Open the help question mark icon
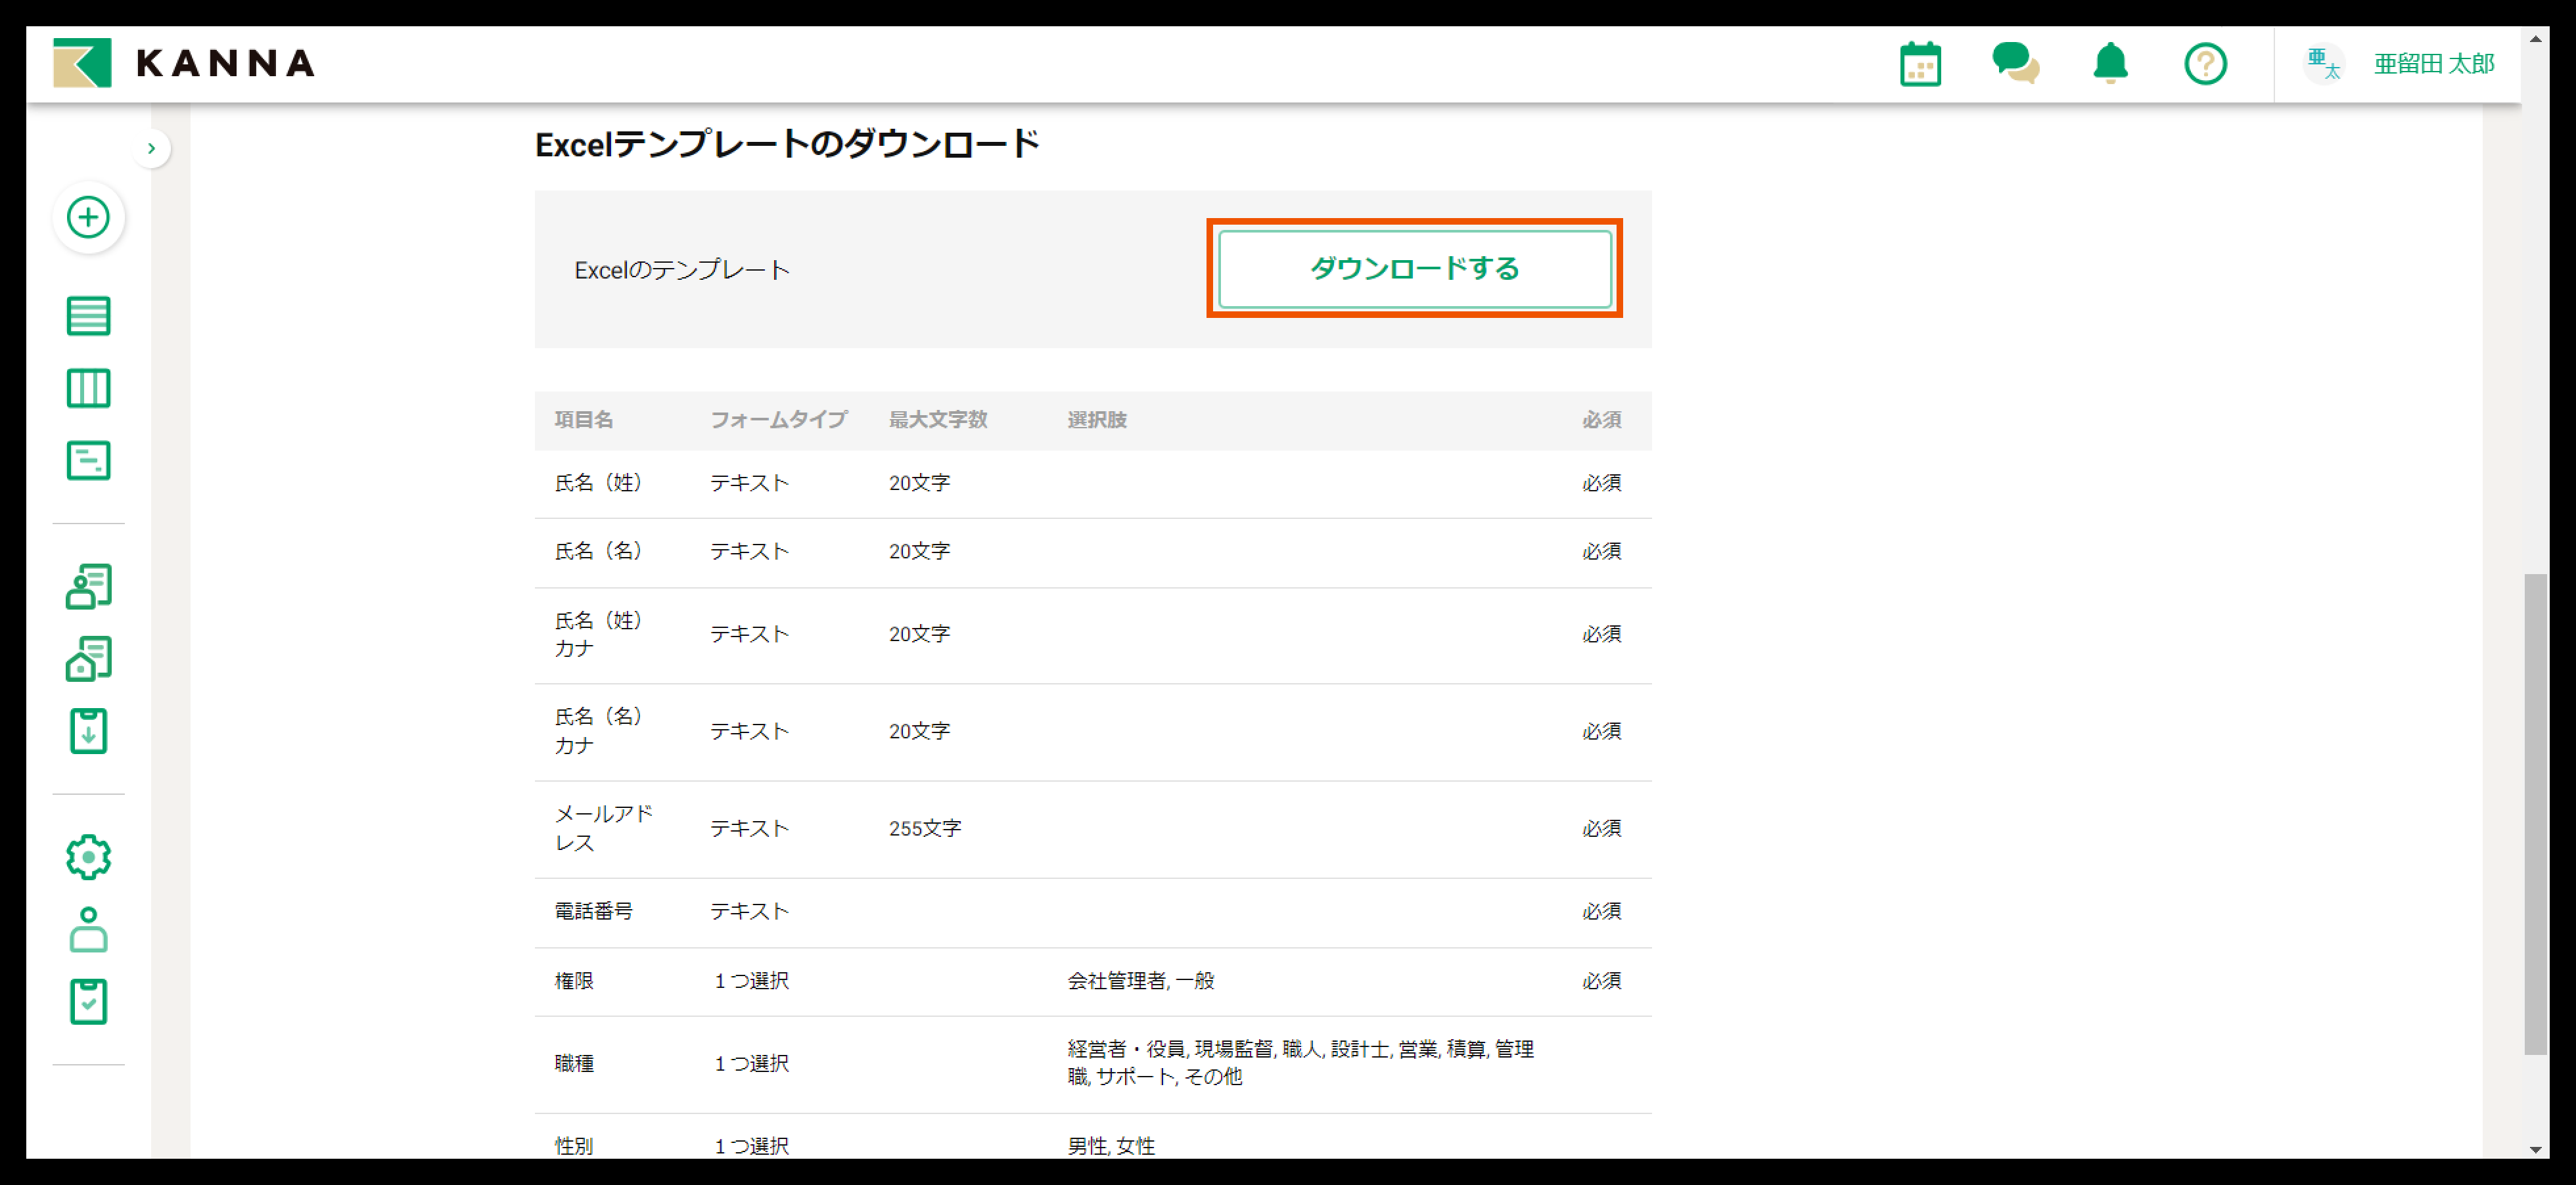 click(x=2205, y=63)
